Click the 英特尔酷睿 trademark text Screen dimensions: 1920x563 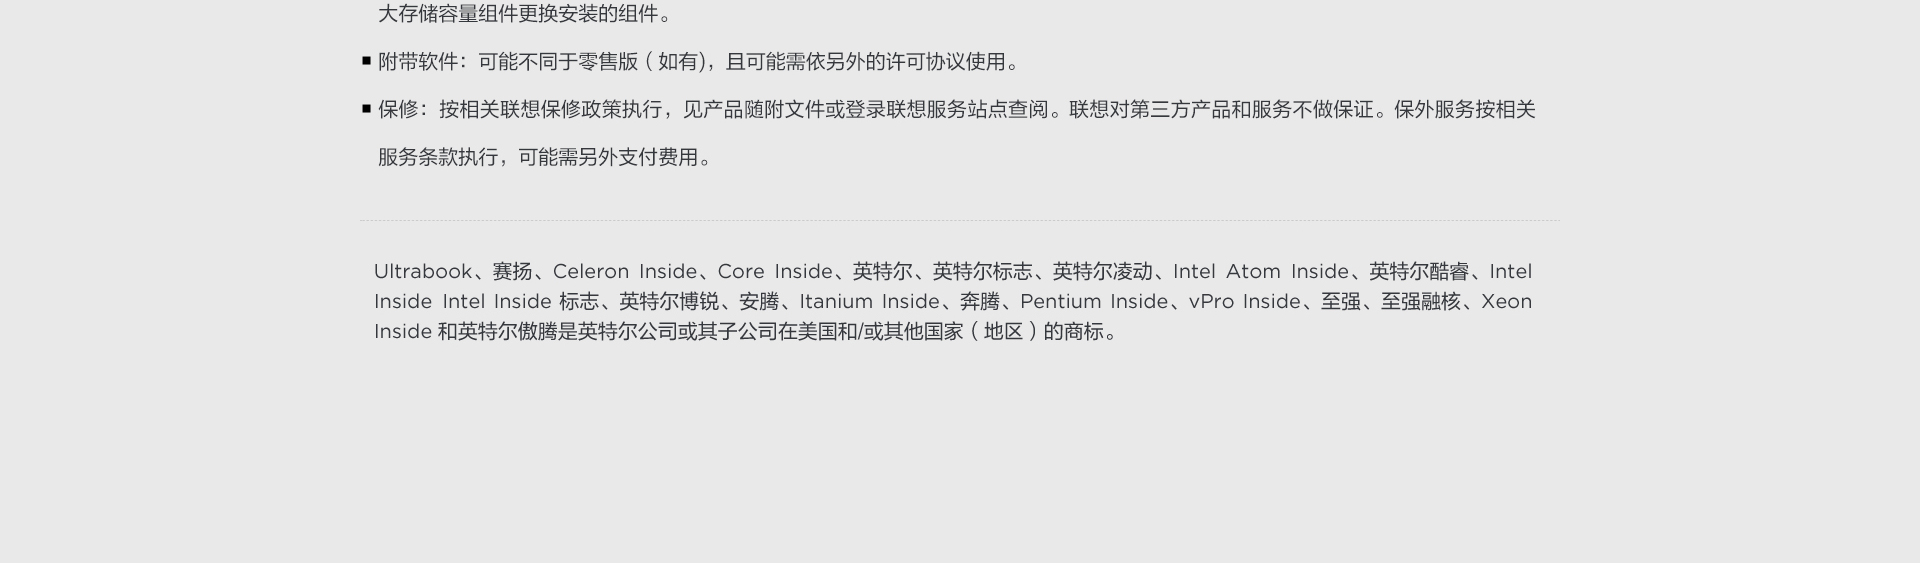[1419, 271]
